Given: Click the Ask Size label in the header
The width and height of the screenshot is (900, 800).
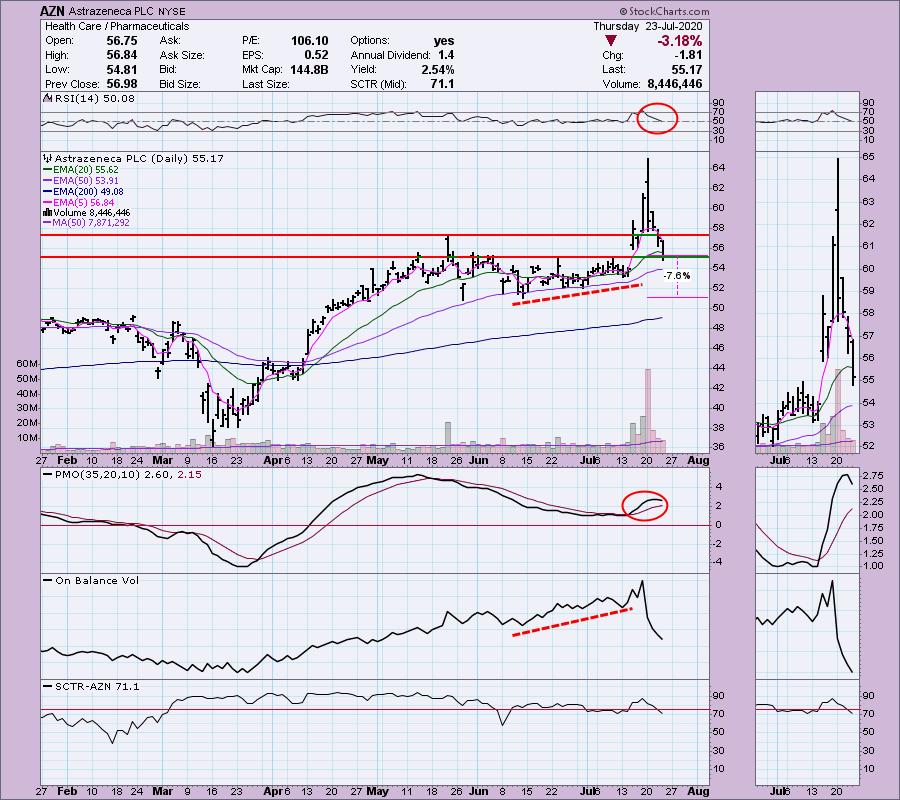Looking at the screenshot, I should click(x=182, y=55).
